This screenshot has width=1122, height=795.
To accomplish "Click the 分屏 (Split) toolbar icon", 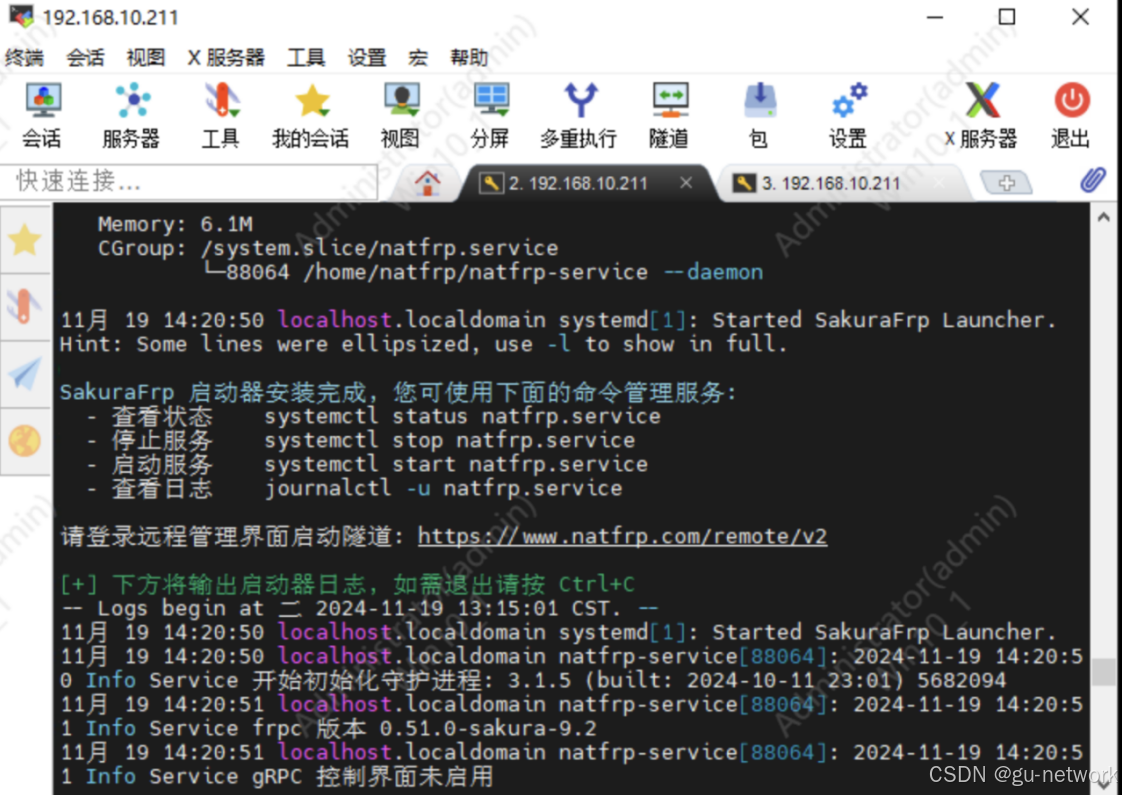I will [x=491, y=116].
